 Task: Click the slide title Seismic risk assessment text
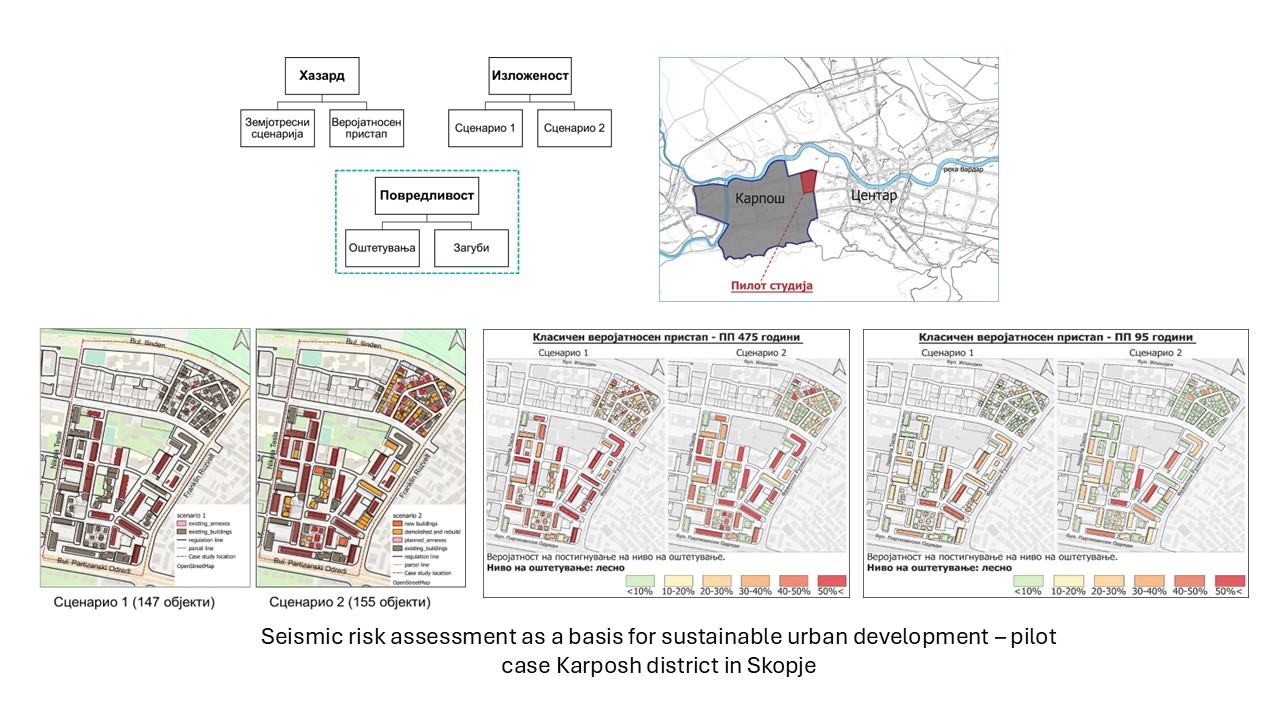pos(658,650)
